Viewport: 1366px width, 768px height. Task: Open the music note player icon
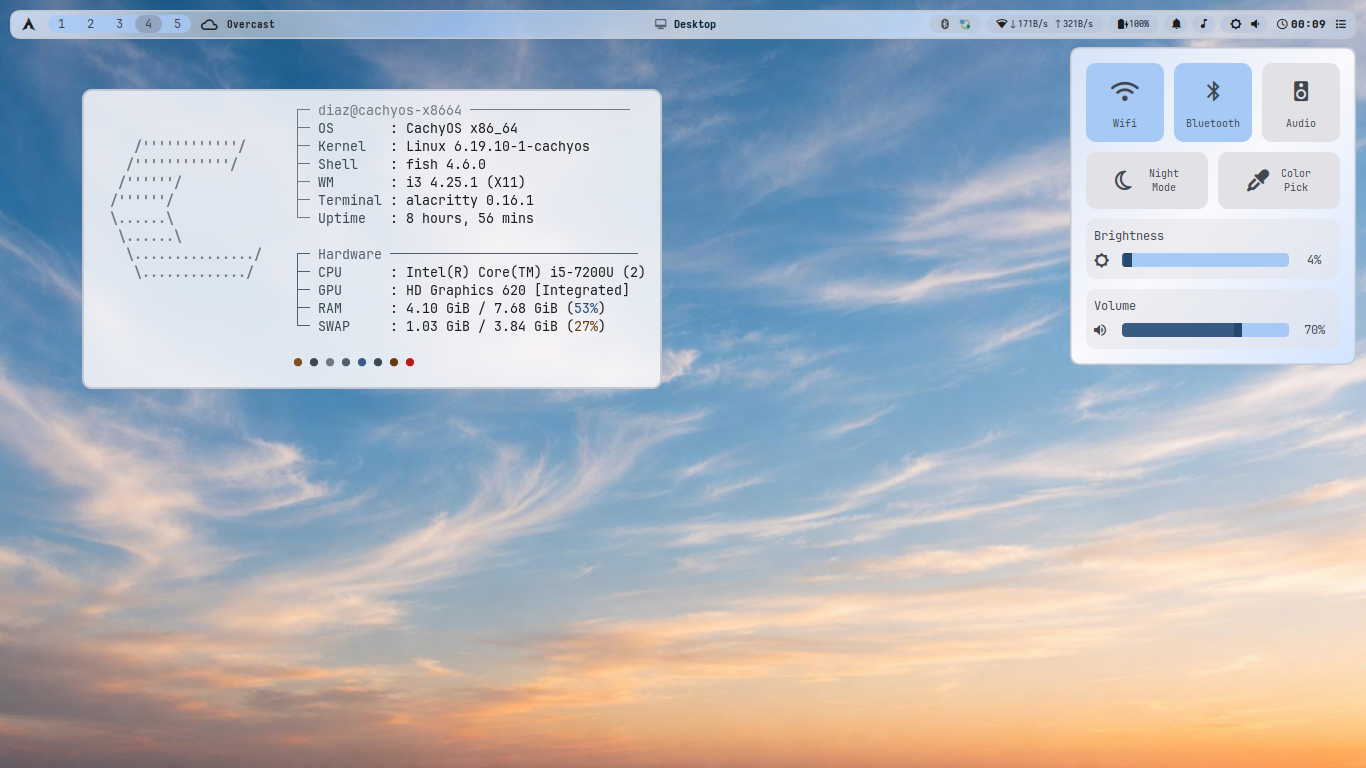(1204, 24)
